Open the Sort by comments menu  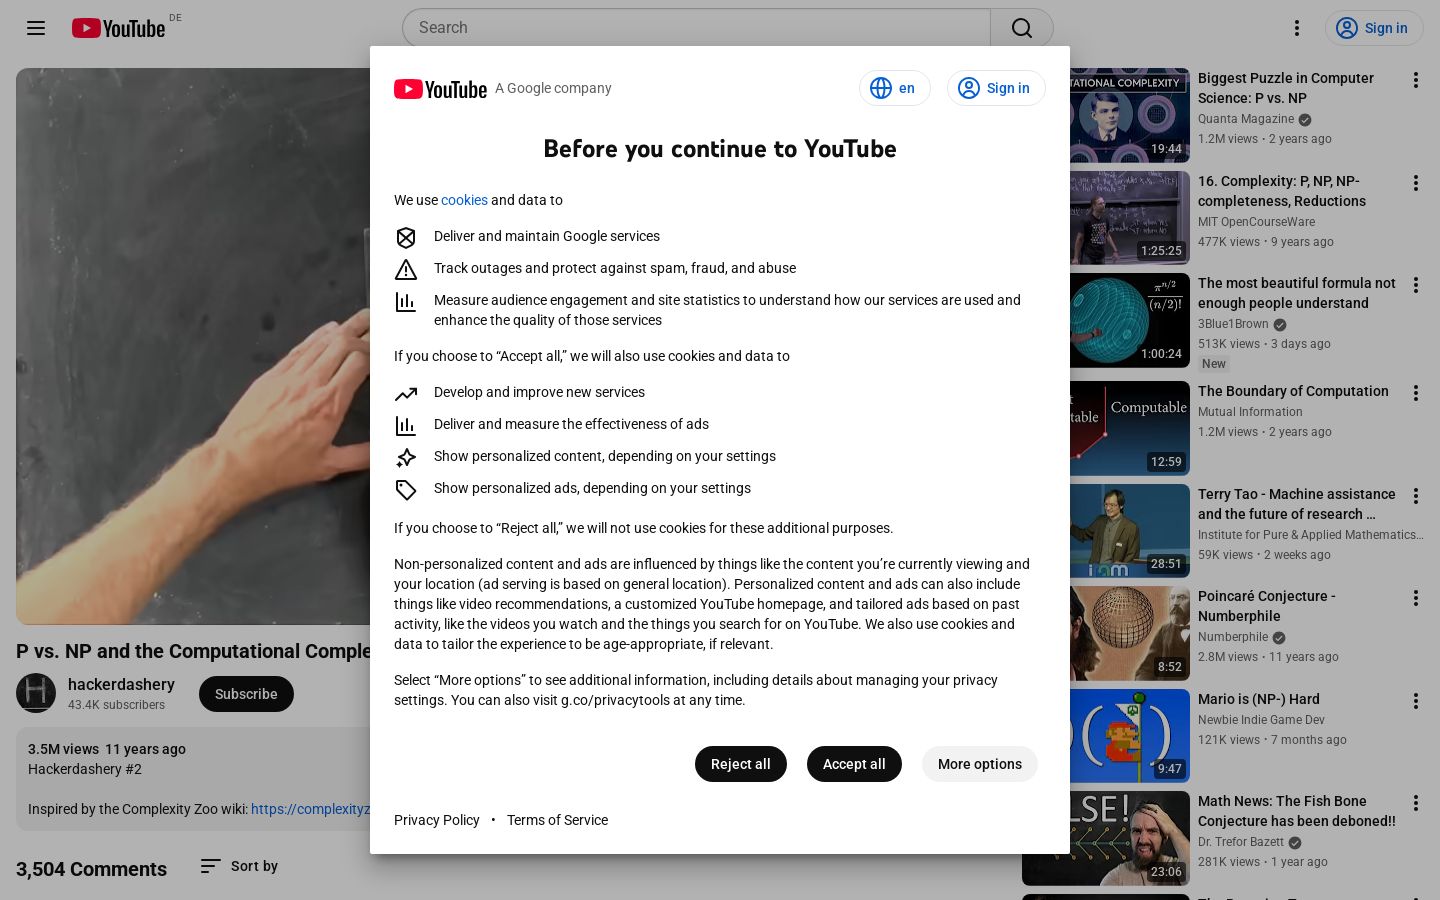coord(239,866)
